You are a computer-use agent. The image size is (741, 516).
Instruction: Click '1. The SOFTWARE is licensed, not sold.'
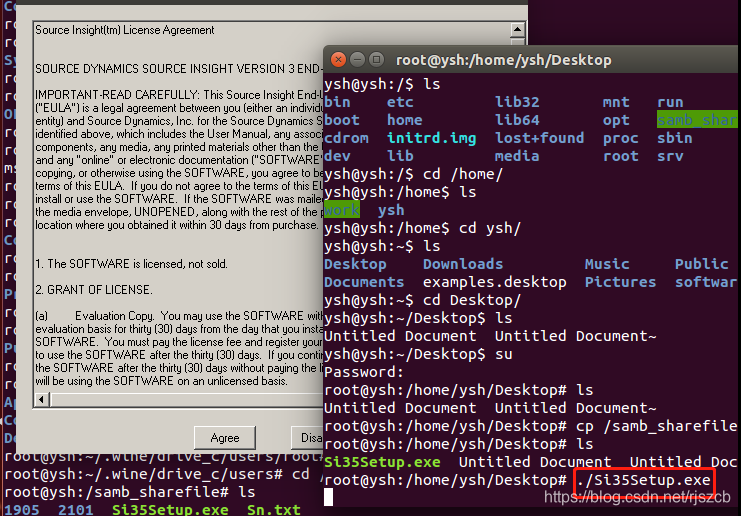131,264
